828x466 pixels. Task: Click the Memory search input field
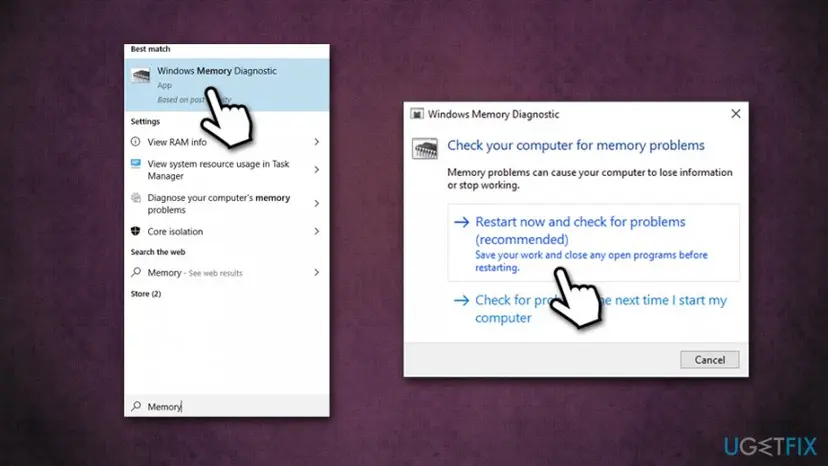coord(227,406)
